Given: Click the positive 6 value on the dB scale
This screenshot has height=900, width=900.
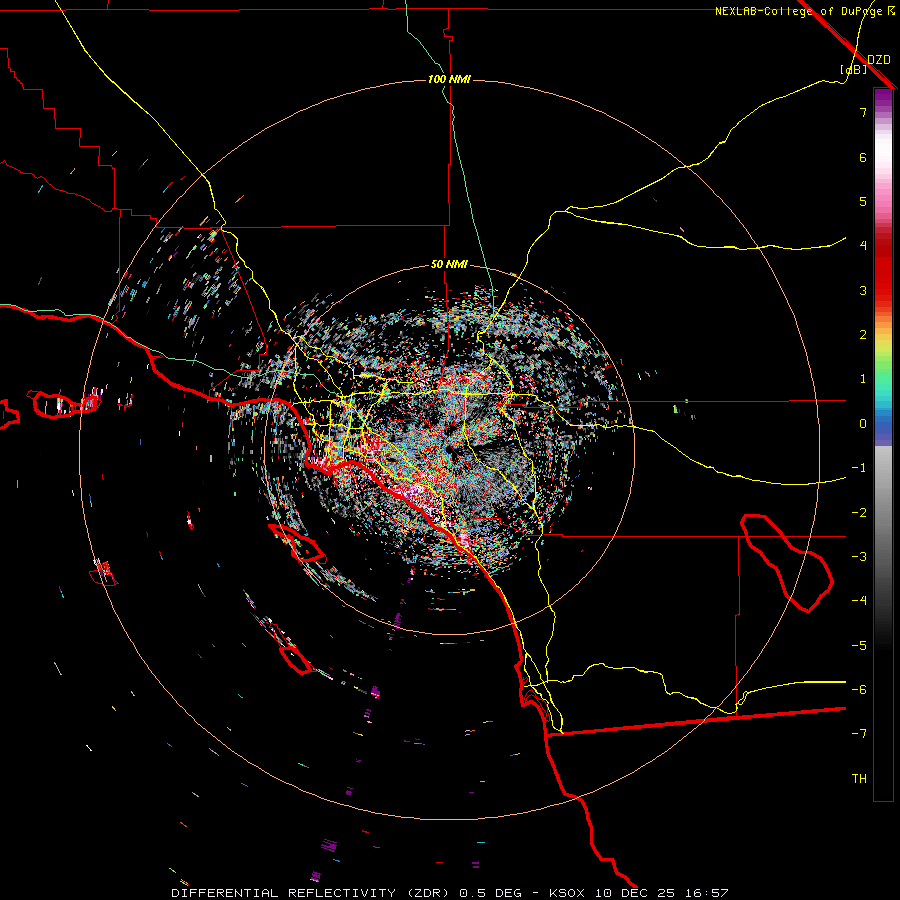Looking at the screenshot, I should (x=863, y=157).
